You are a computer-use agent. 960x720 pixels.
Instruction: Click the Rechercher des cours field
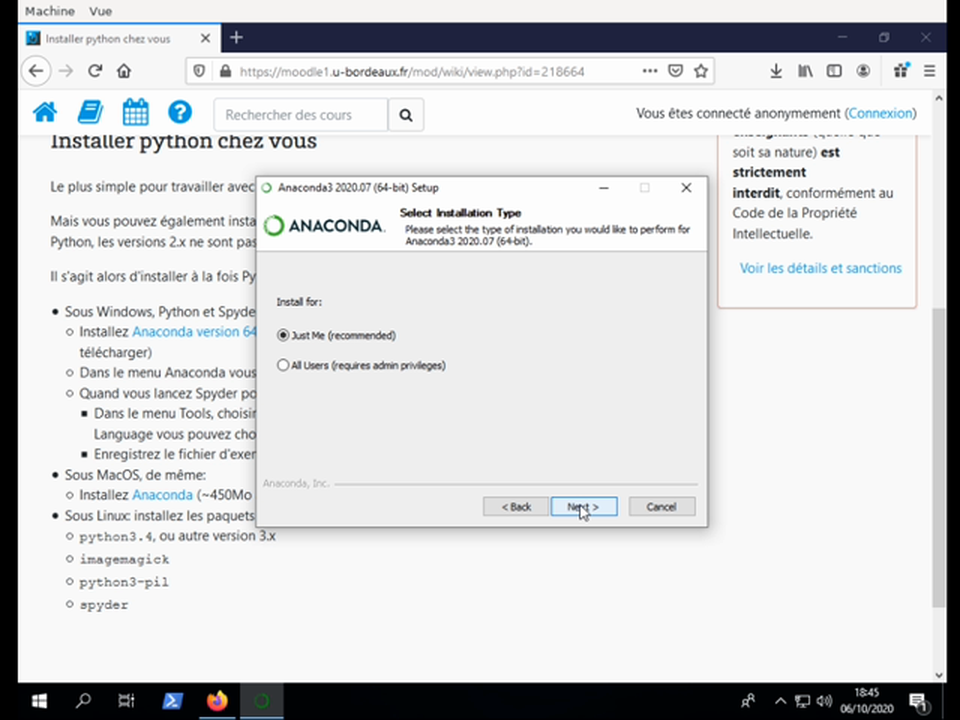pyautogui.click(x=301, y=115)
